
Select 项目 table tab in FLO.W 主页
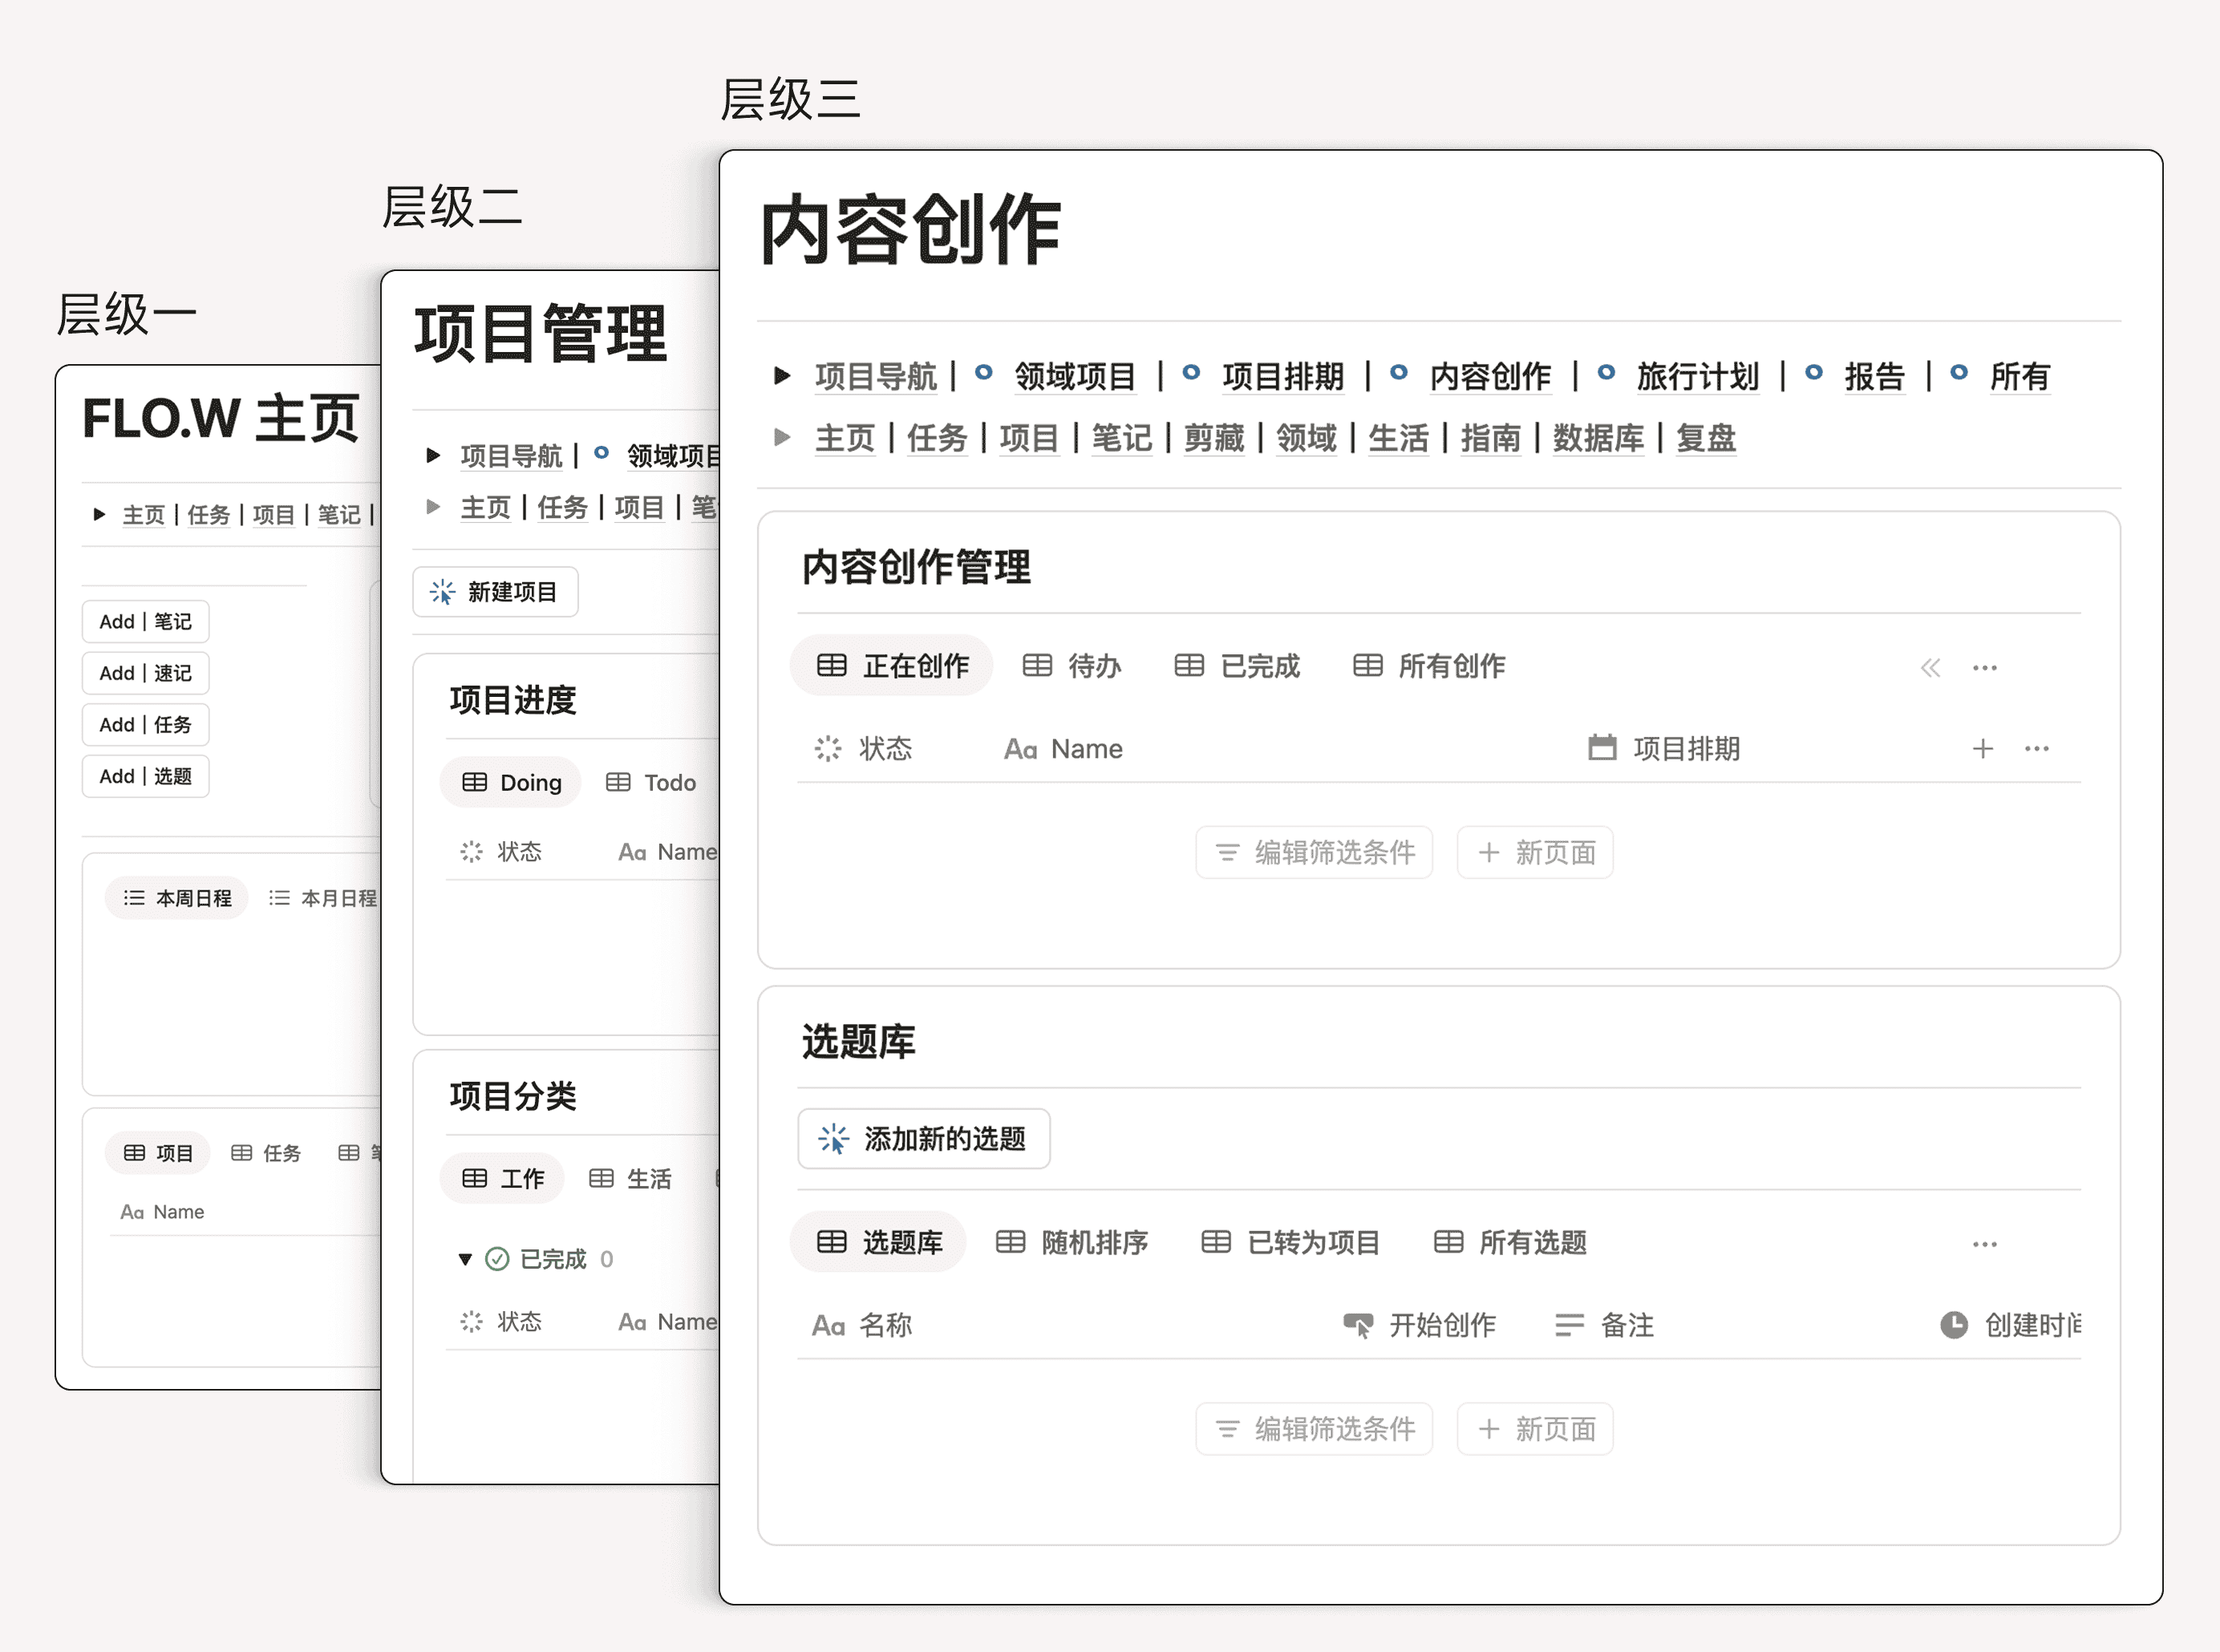tap(158, 1153)
